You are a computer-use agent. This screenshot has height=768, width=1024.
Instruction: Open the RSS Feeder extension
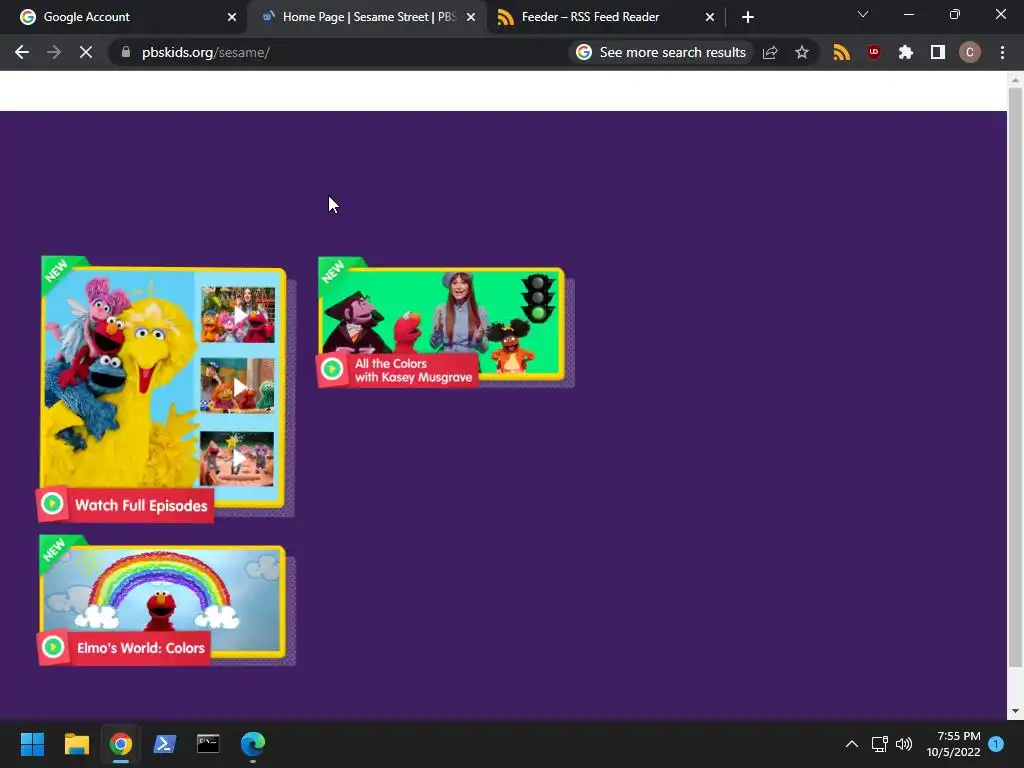click(842, 52)
